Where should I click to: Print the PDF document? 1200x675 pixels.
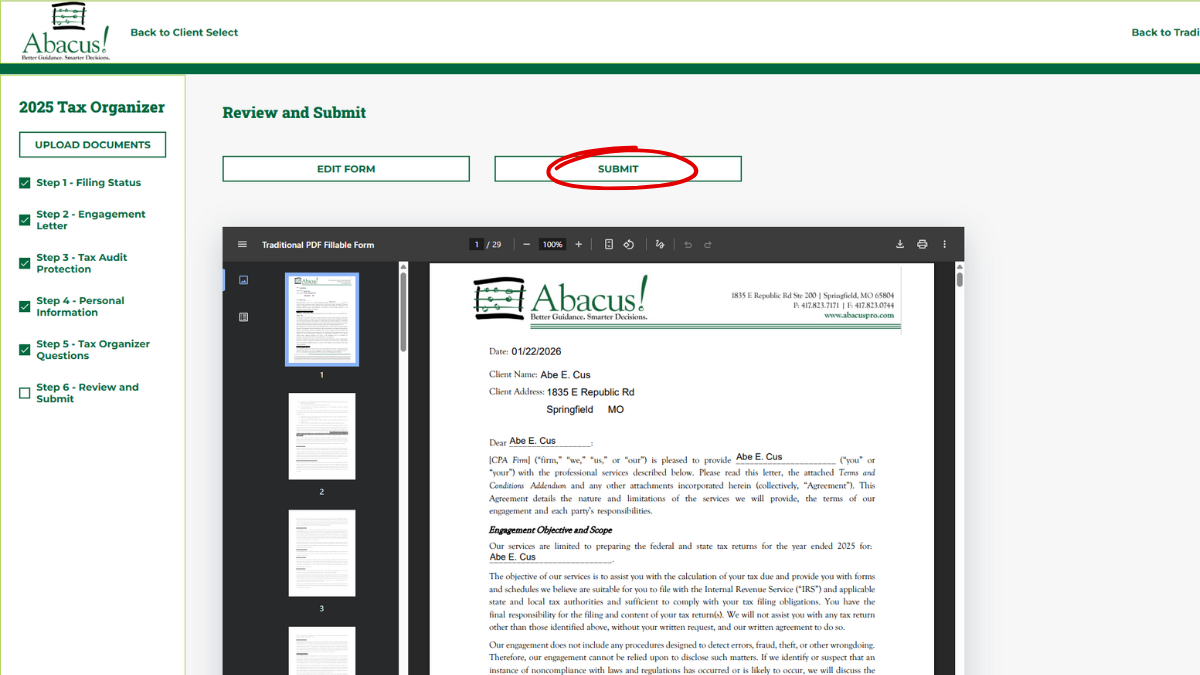click(922, 245)
